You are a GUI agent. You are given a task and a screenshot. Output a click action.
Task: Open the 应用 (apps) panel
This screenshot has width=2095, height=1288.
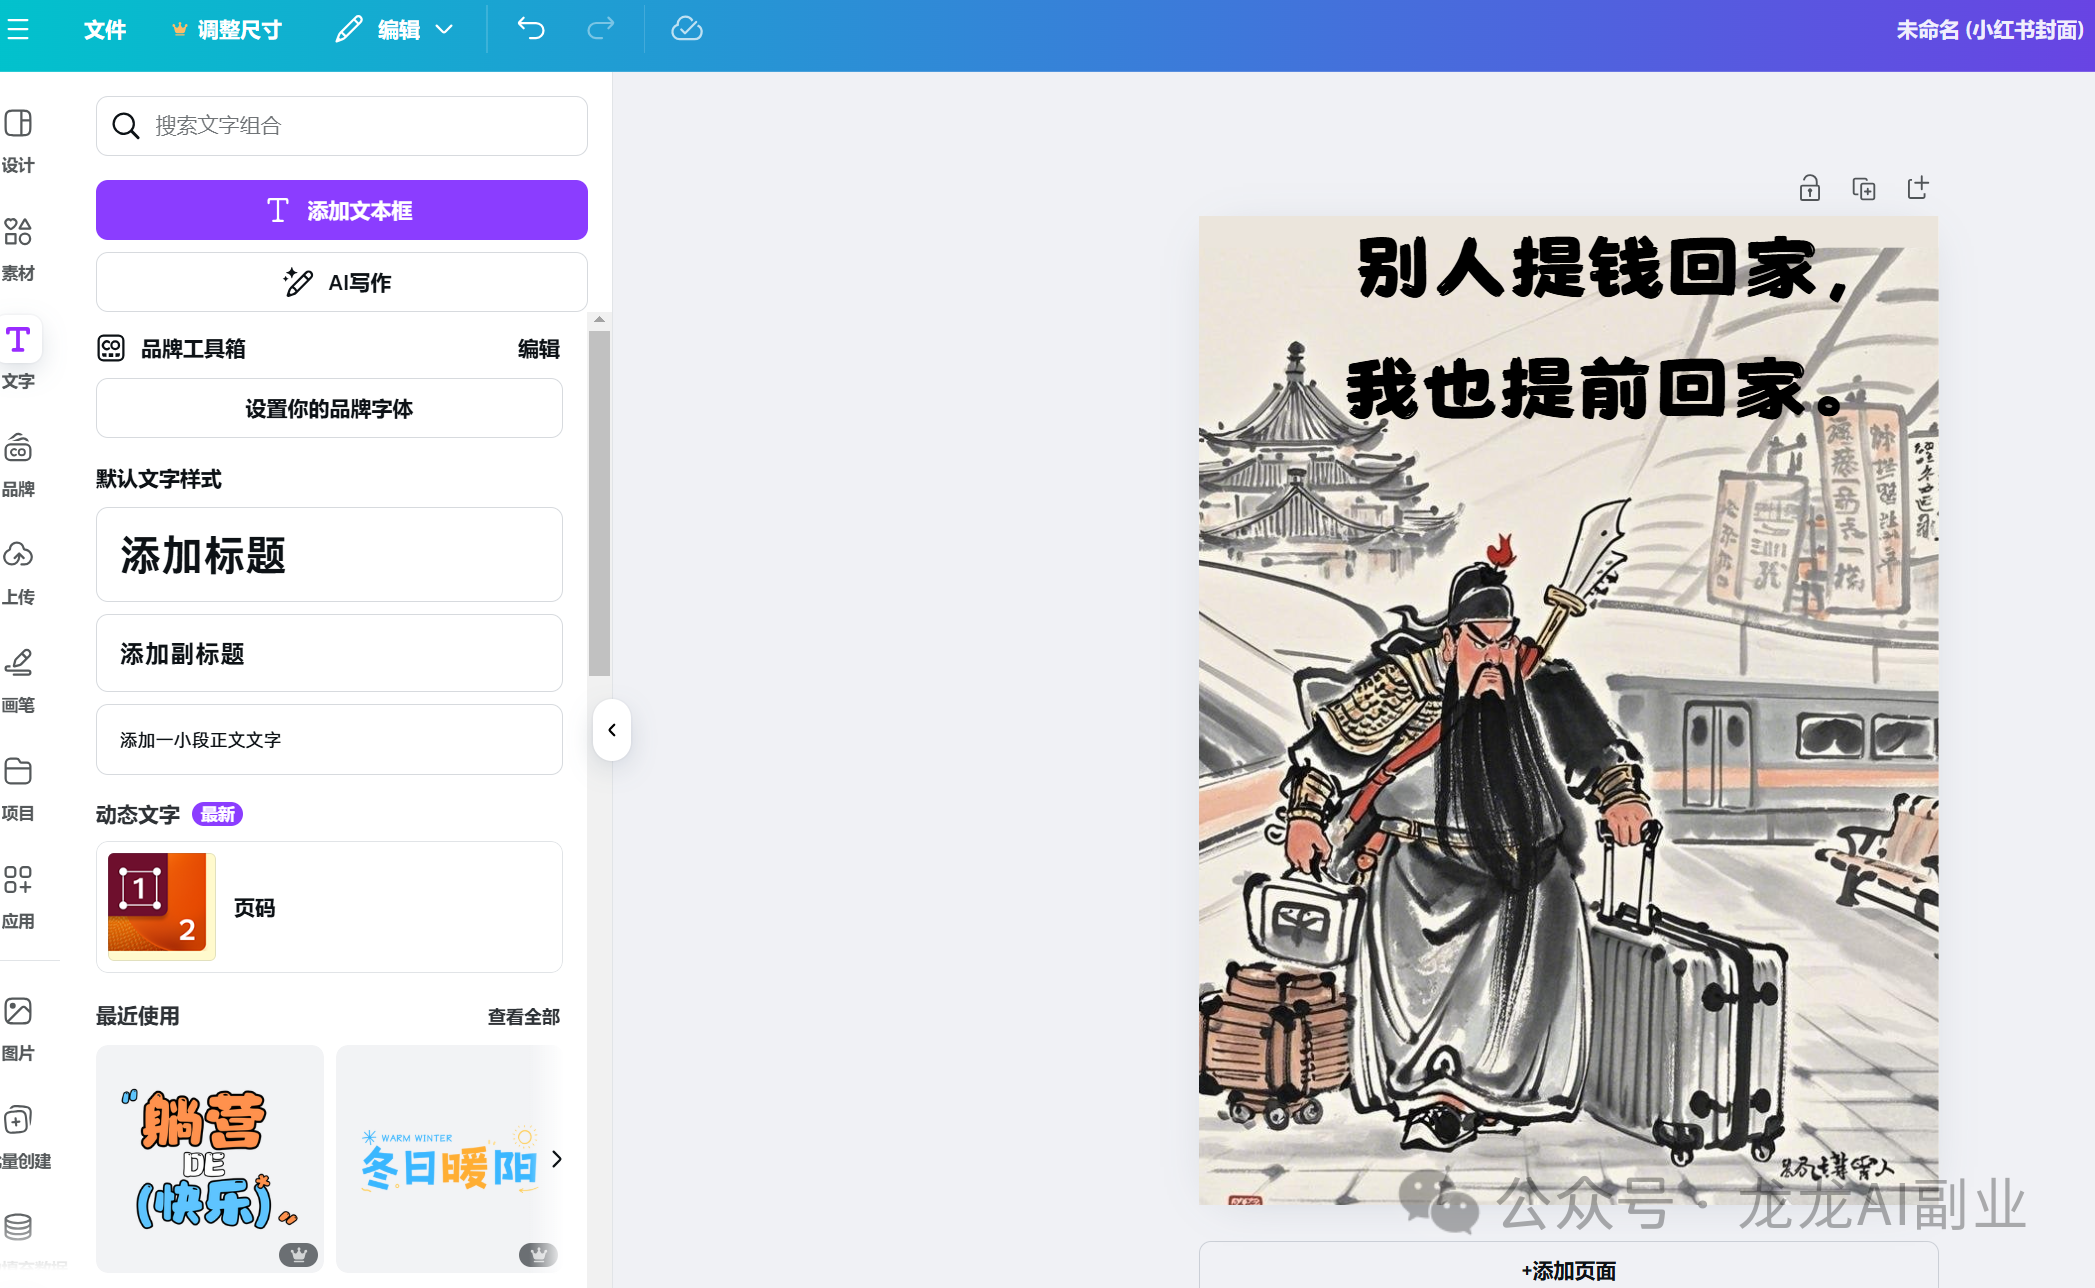coord(19,893)
